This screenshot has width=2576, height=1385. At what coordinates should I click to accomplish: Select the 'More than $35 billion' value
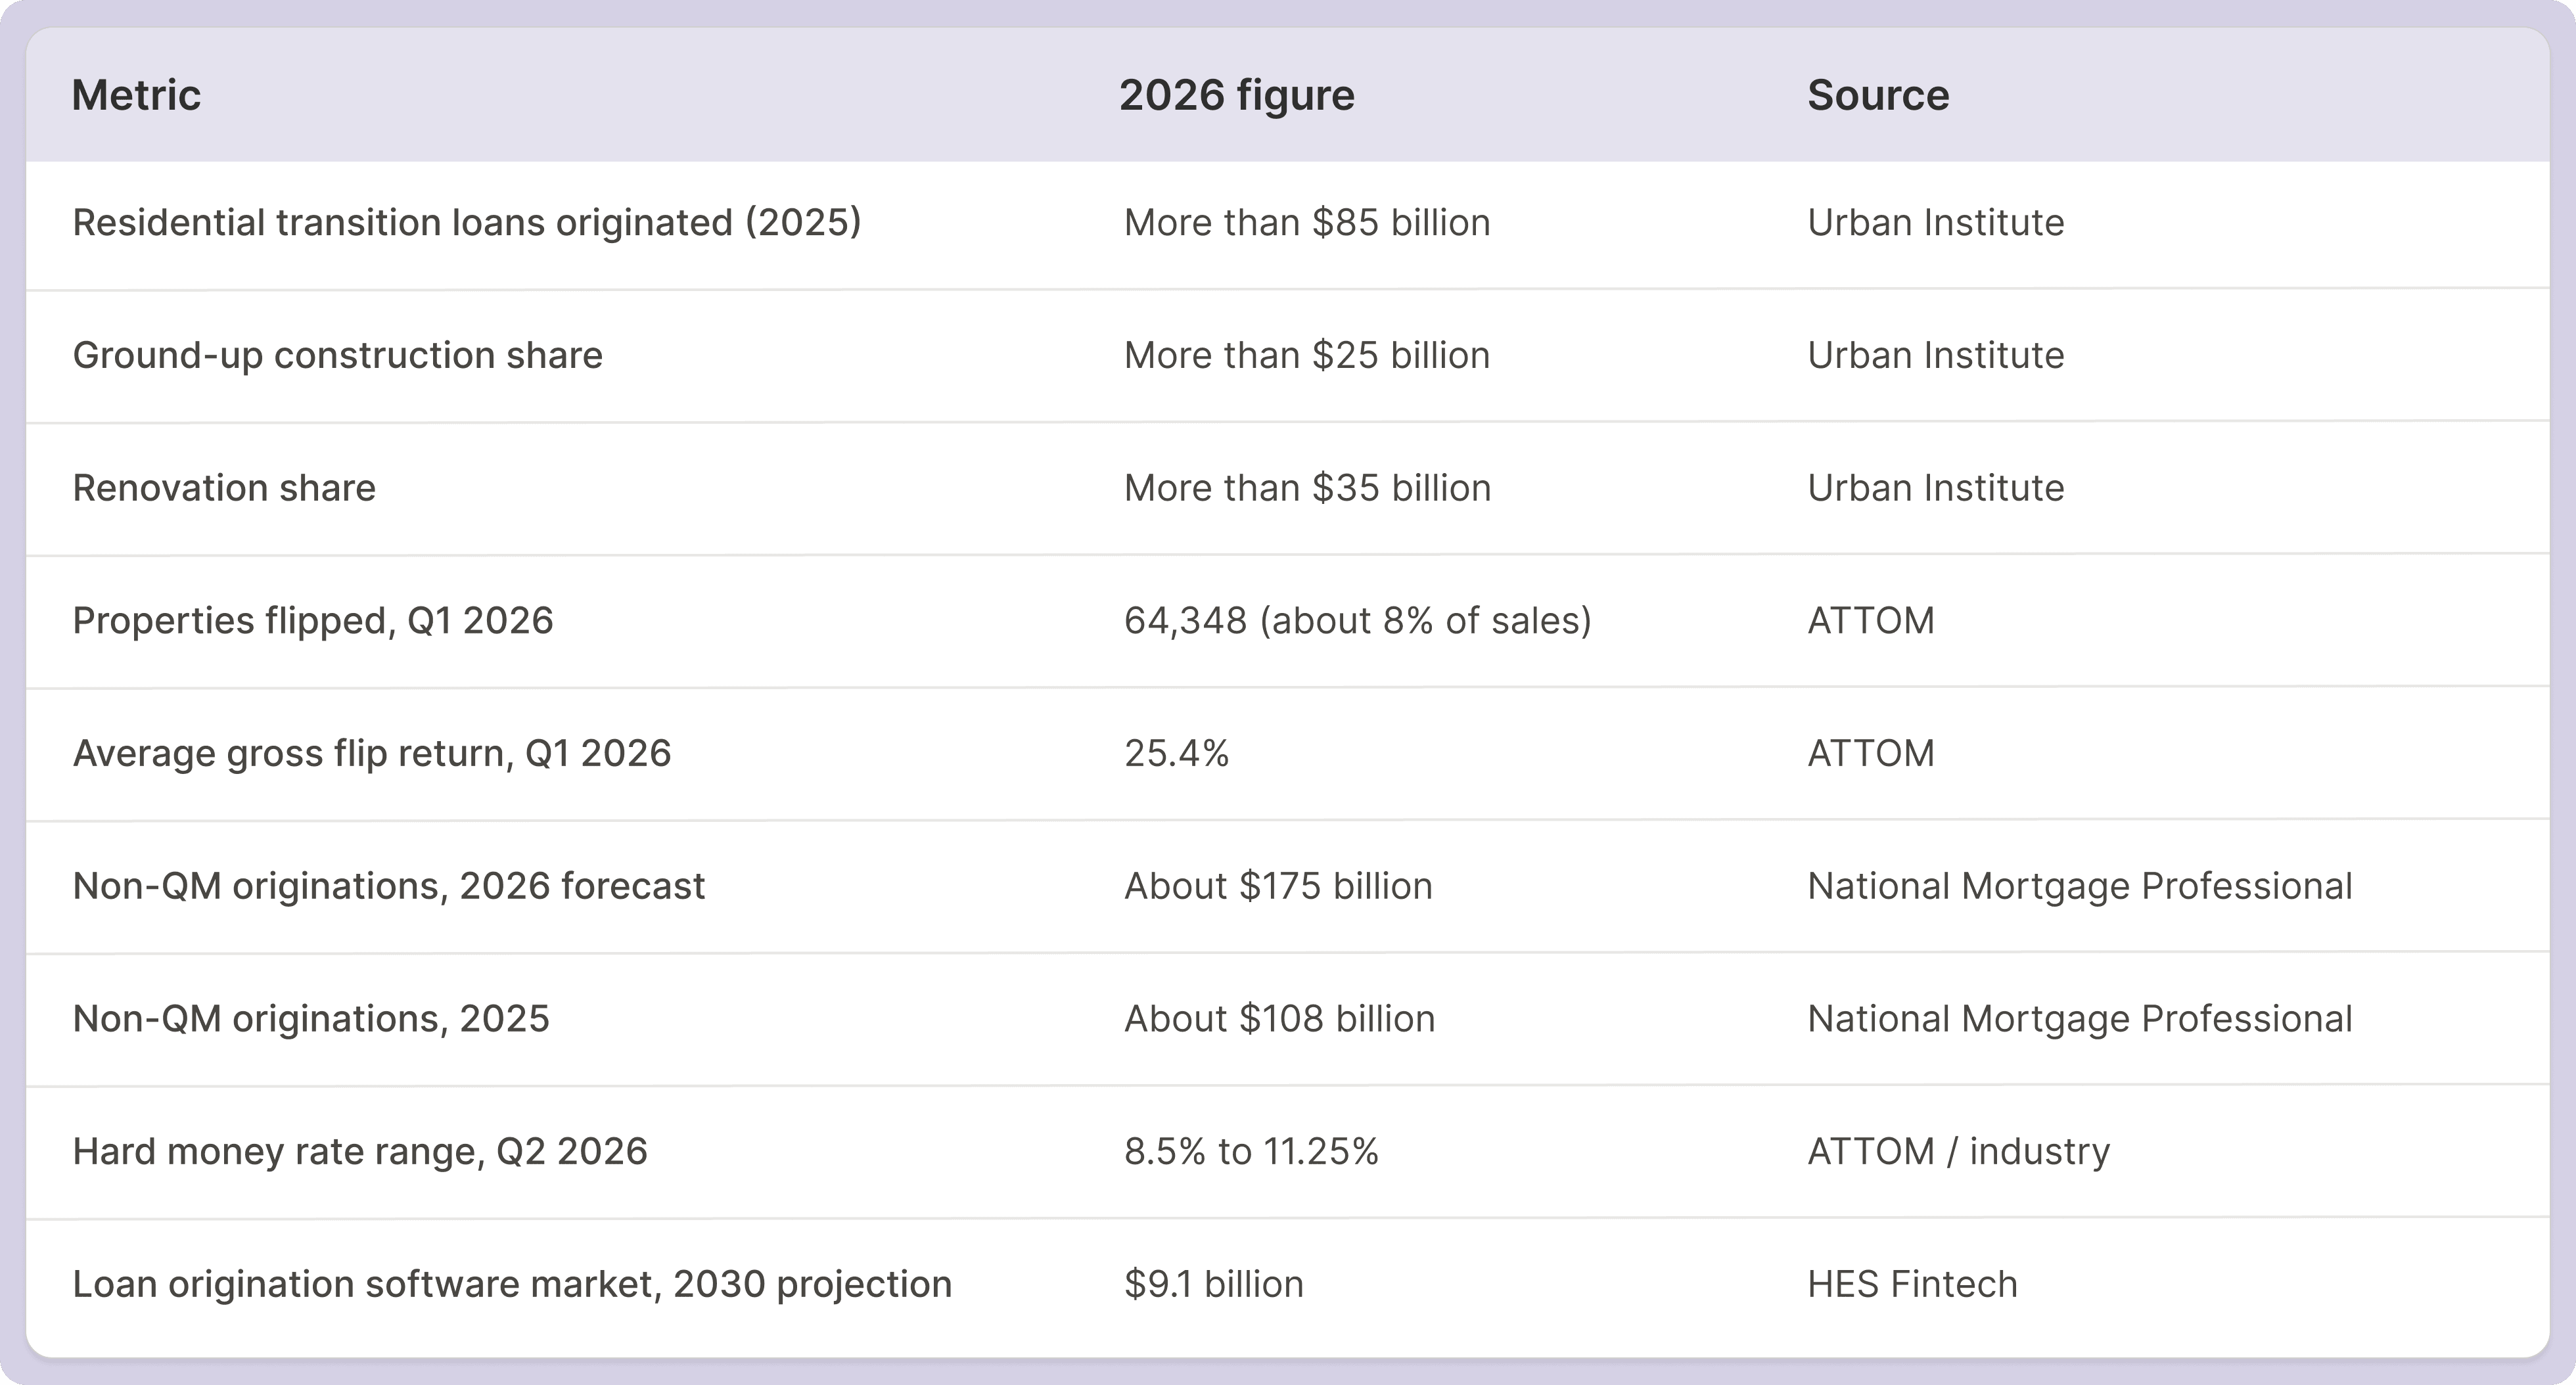click(1307, 488)
